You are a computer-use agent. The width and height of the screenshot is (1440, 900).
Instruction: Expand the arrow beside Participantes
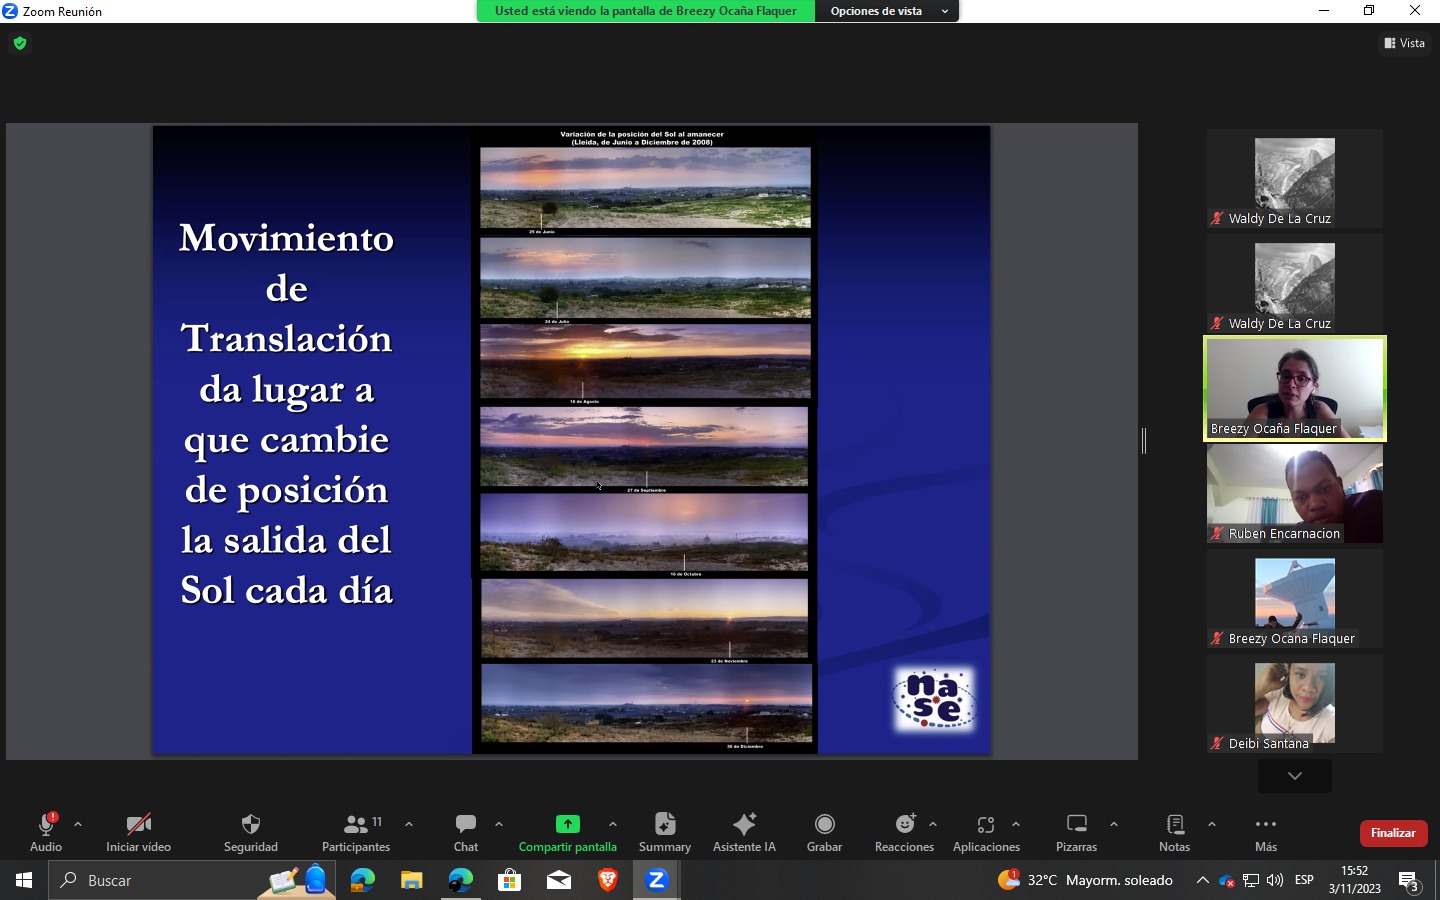pyautogui.click(x=409, y=825)
